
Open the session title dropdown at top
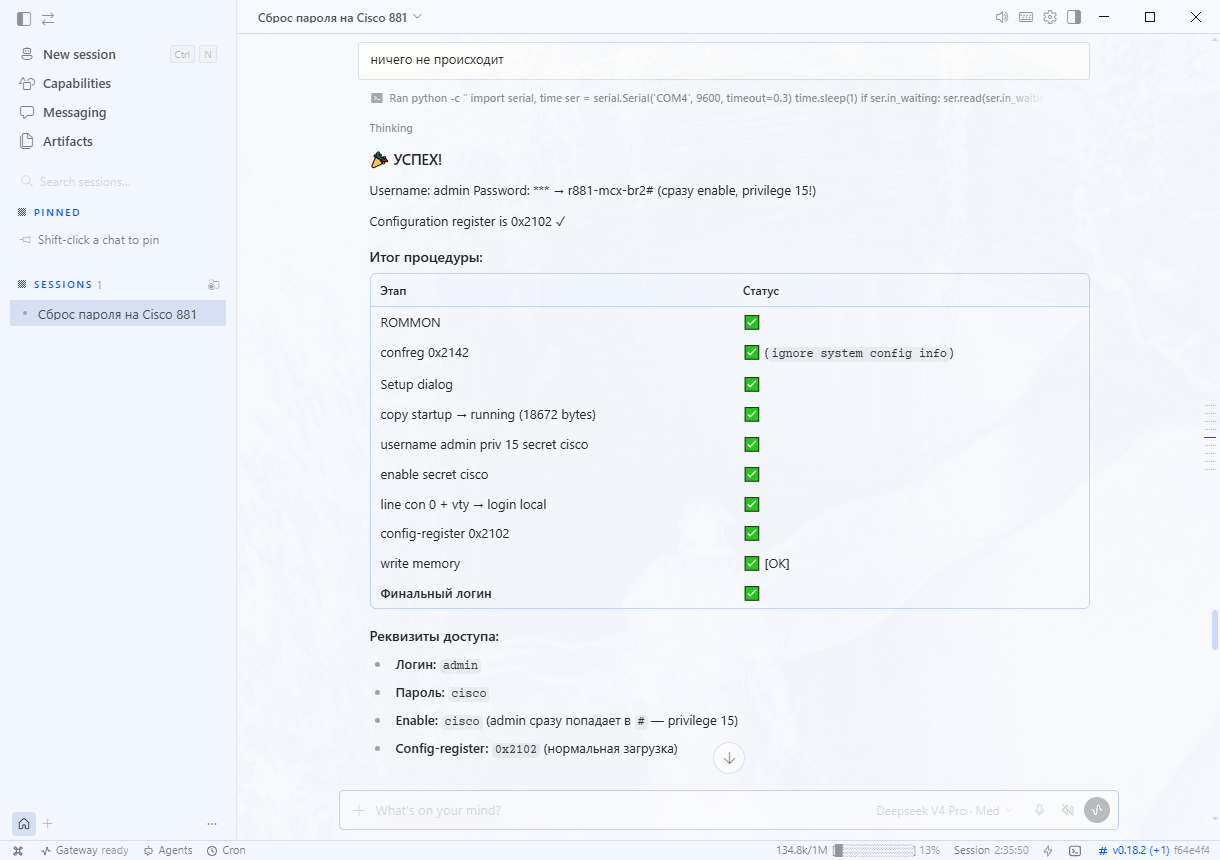pos(340,17)
